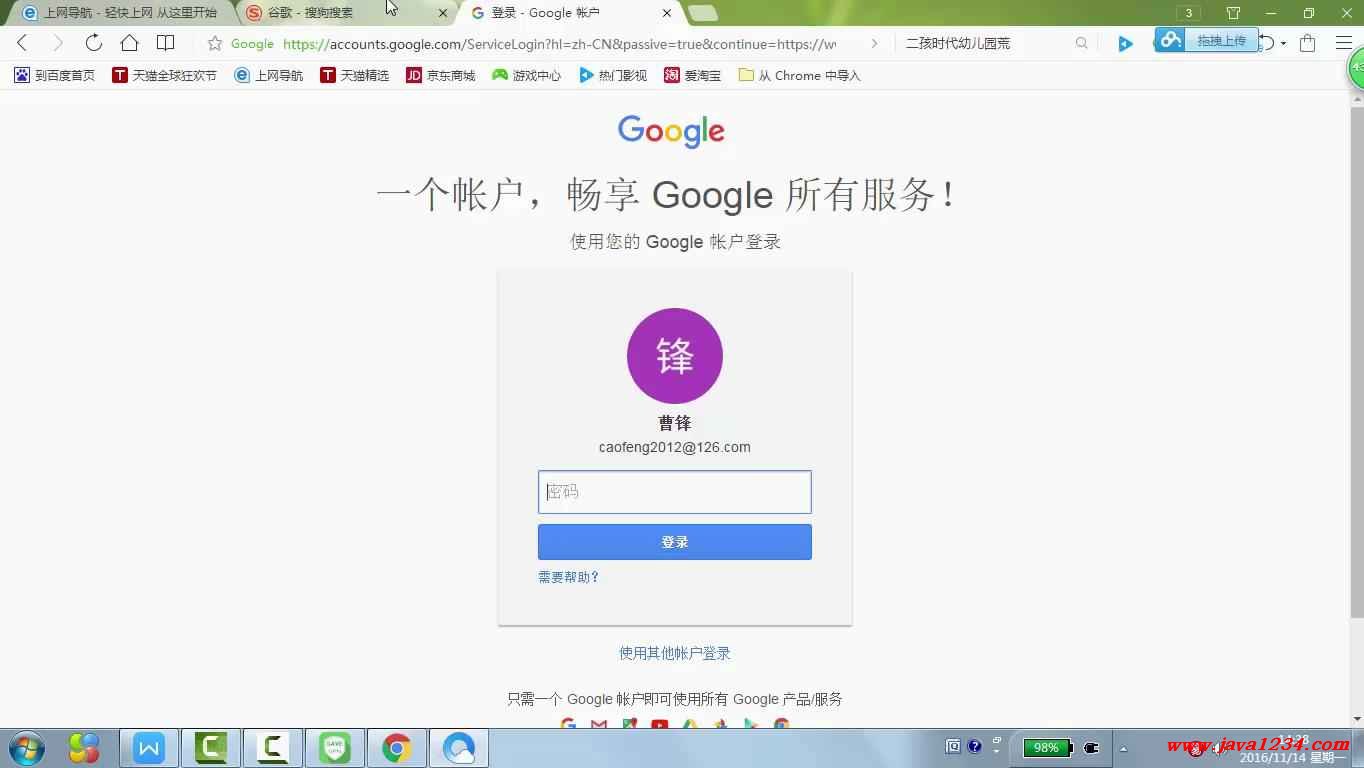Click the blue video play toolbar icon
The width and height of the screenshot is (1364, 768).
click(1125, 43)
